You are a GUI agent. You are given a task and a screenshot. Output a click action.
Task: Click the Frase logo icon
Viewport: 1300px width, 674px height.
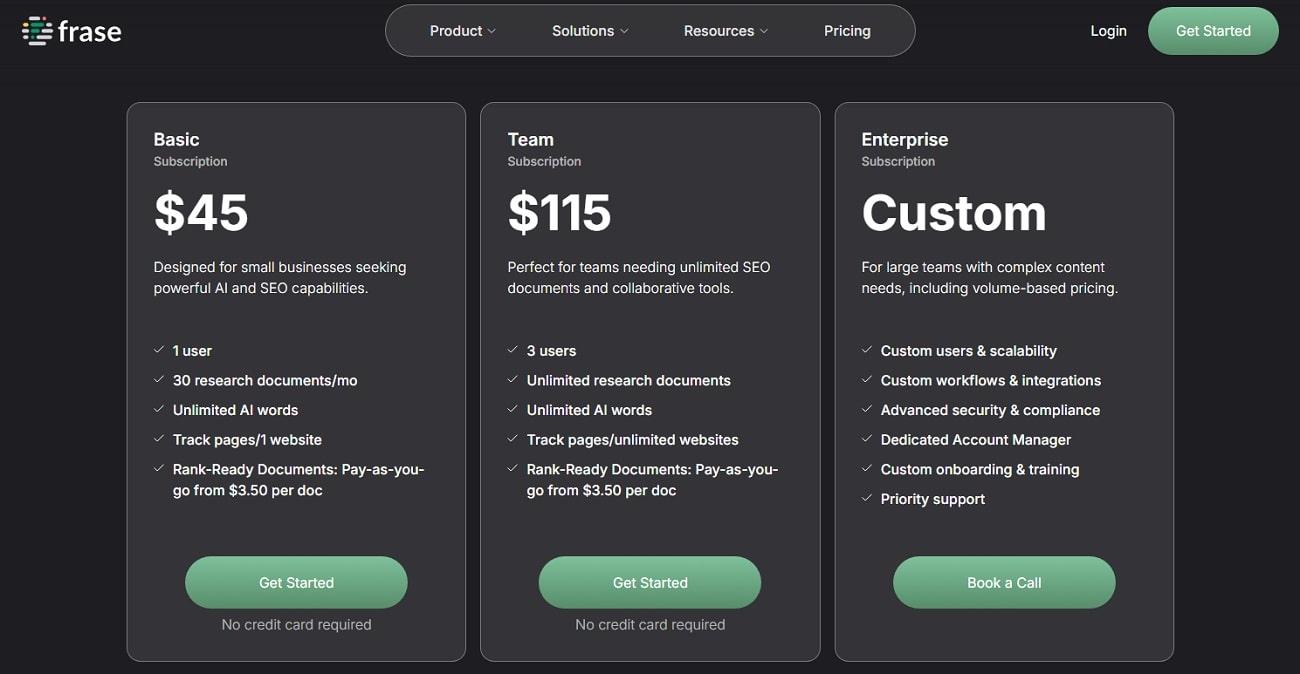tap(37, 30)
